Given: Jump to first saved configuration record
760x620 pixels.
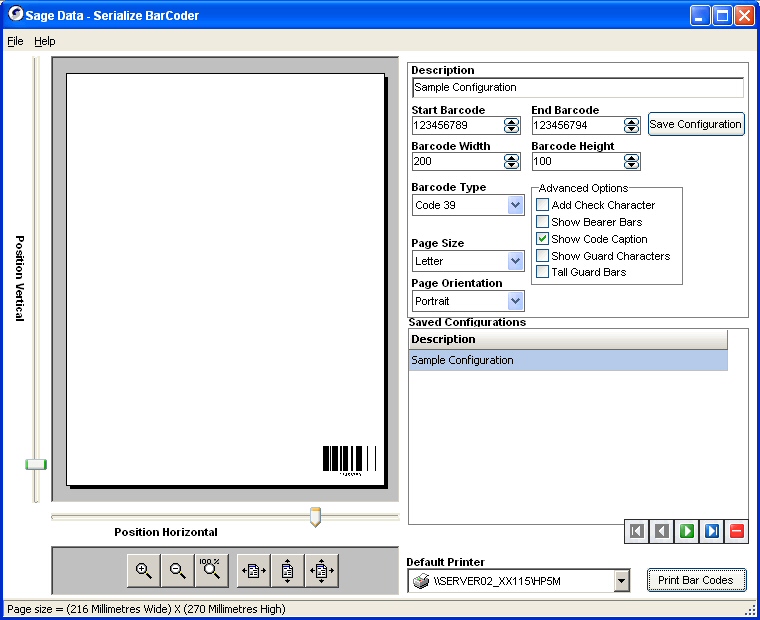Looking at the screenshot, I should point(637,531).
